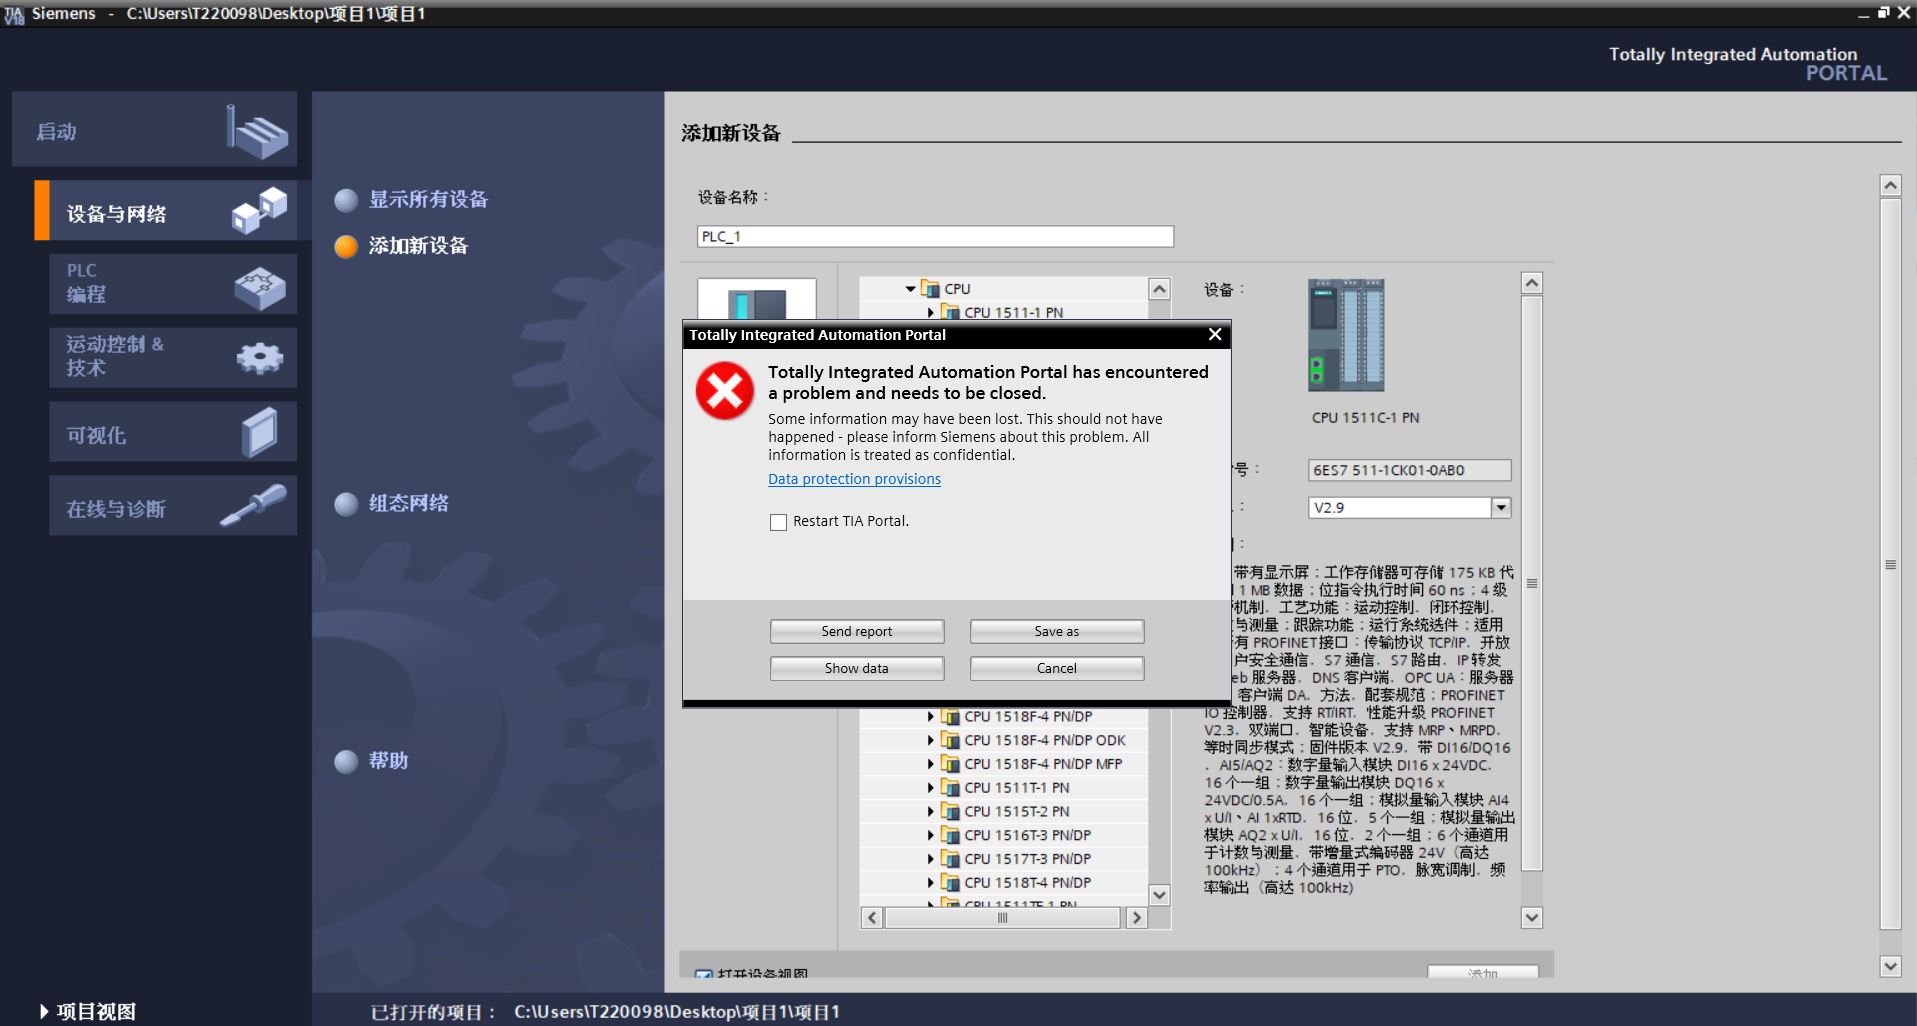The height and width of the screenshot is (1026, 1917).
Task: Open the 项目视图 project view
Action: pyautogui.click(x=95, y=1012)
